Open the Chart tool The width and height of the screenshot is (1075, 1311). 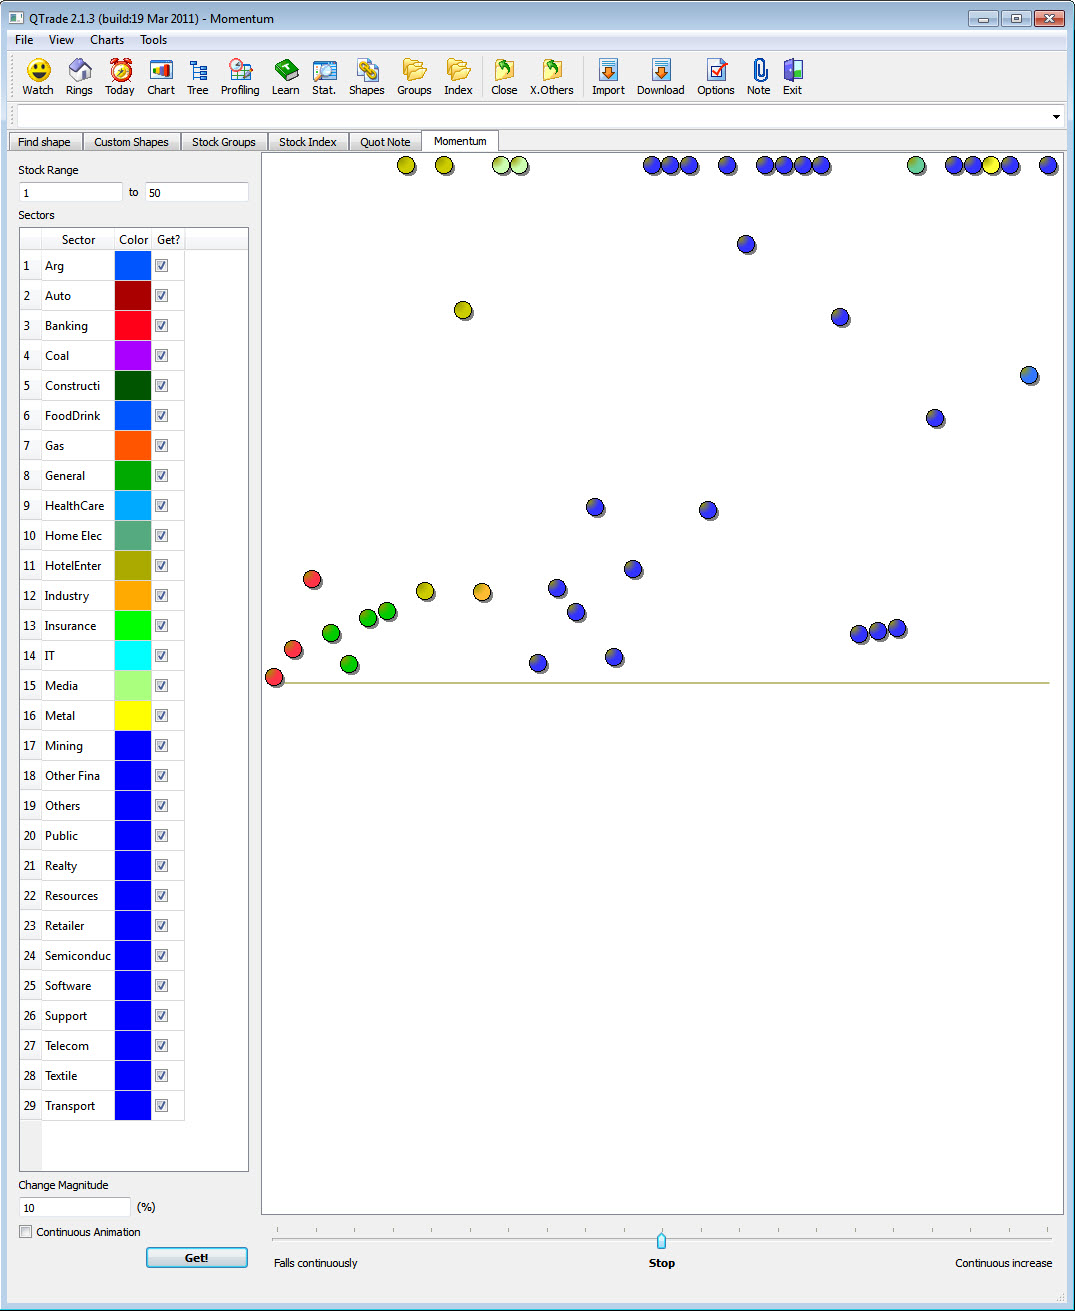(x=160, y=75)
